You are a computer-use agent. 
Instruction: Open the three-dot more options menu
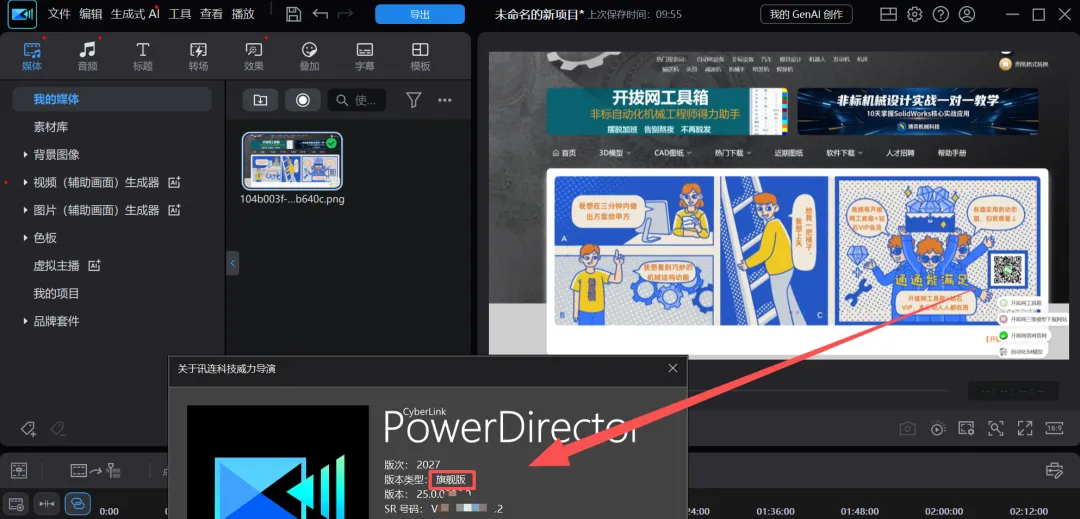[x=445, y=100]
